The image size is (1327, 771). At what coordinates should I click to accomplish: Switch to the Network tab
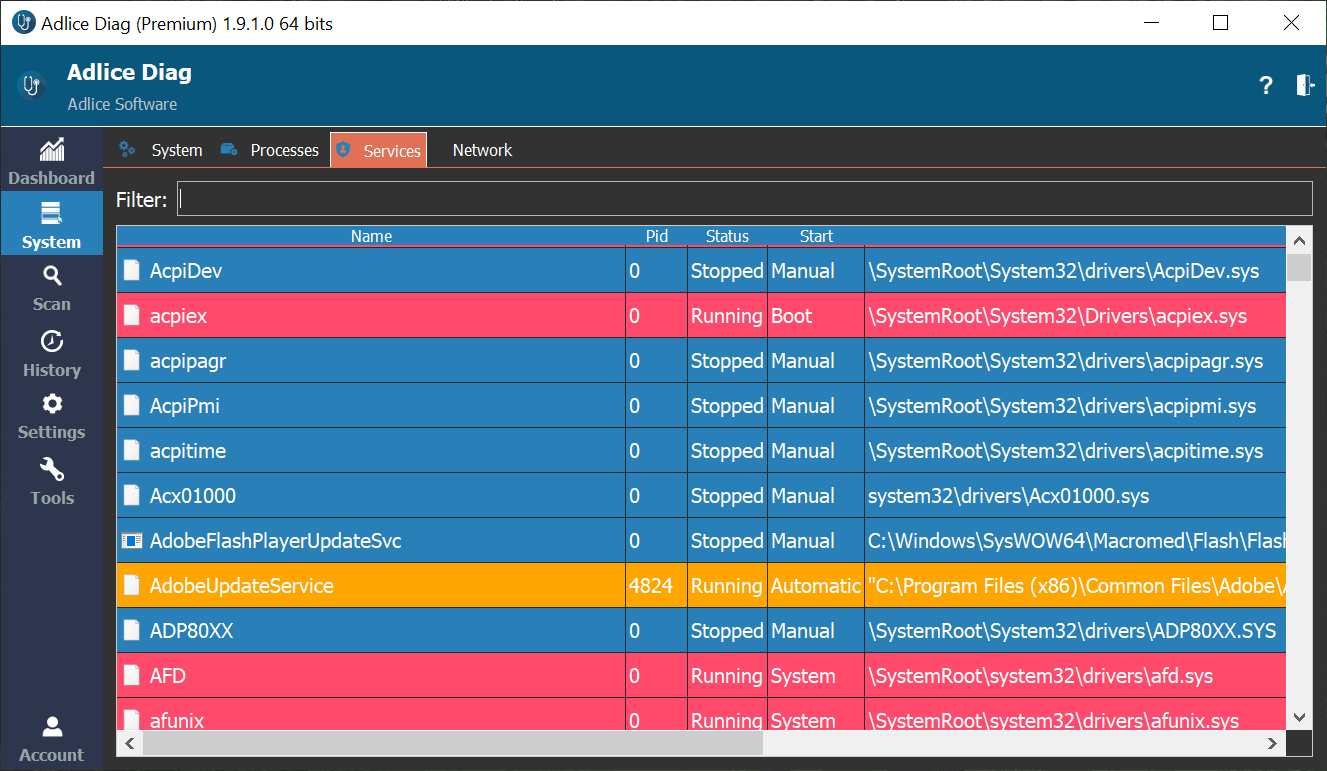482,150
